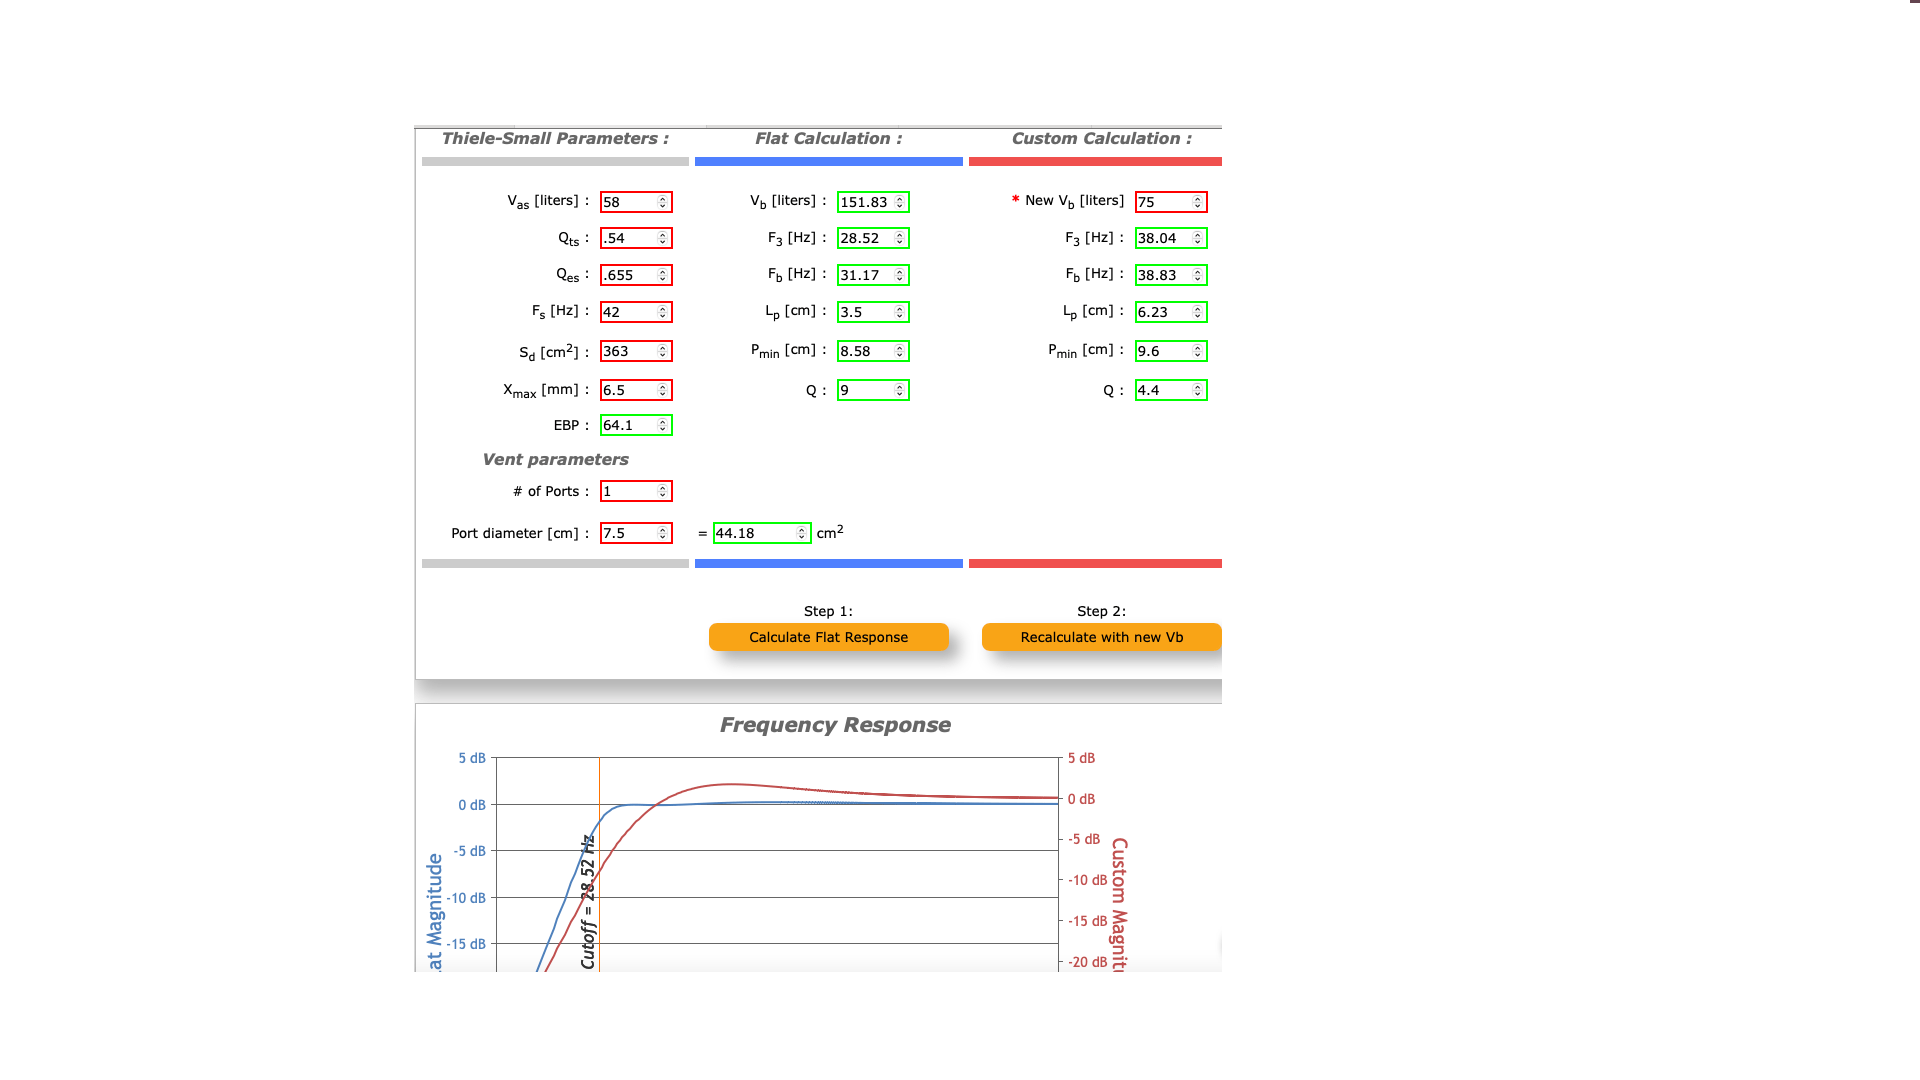Click the Custom Calculation heading

1101,139
